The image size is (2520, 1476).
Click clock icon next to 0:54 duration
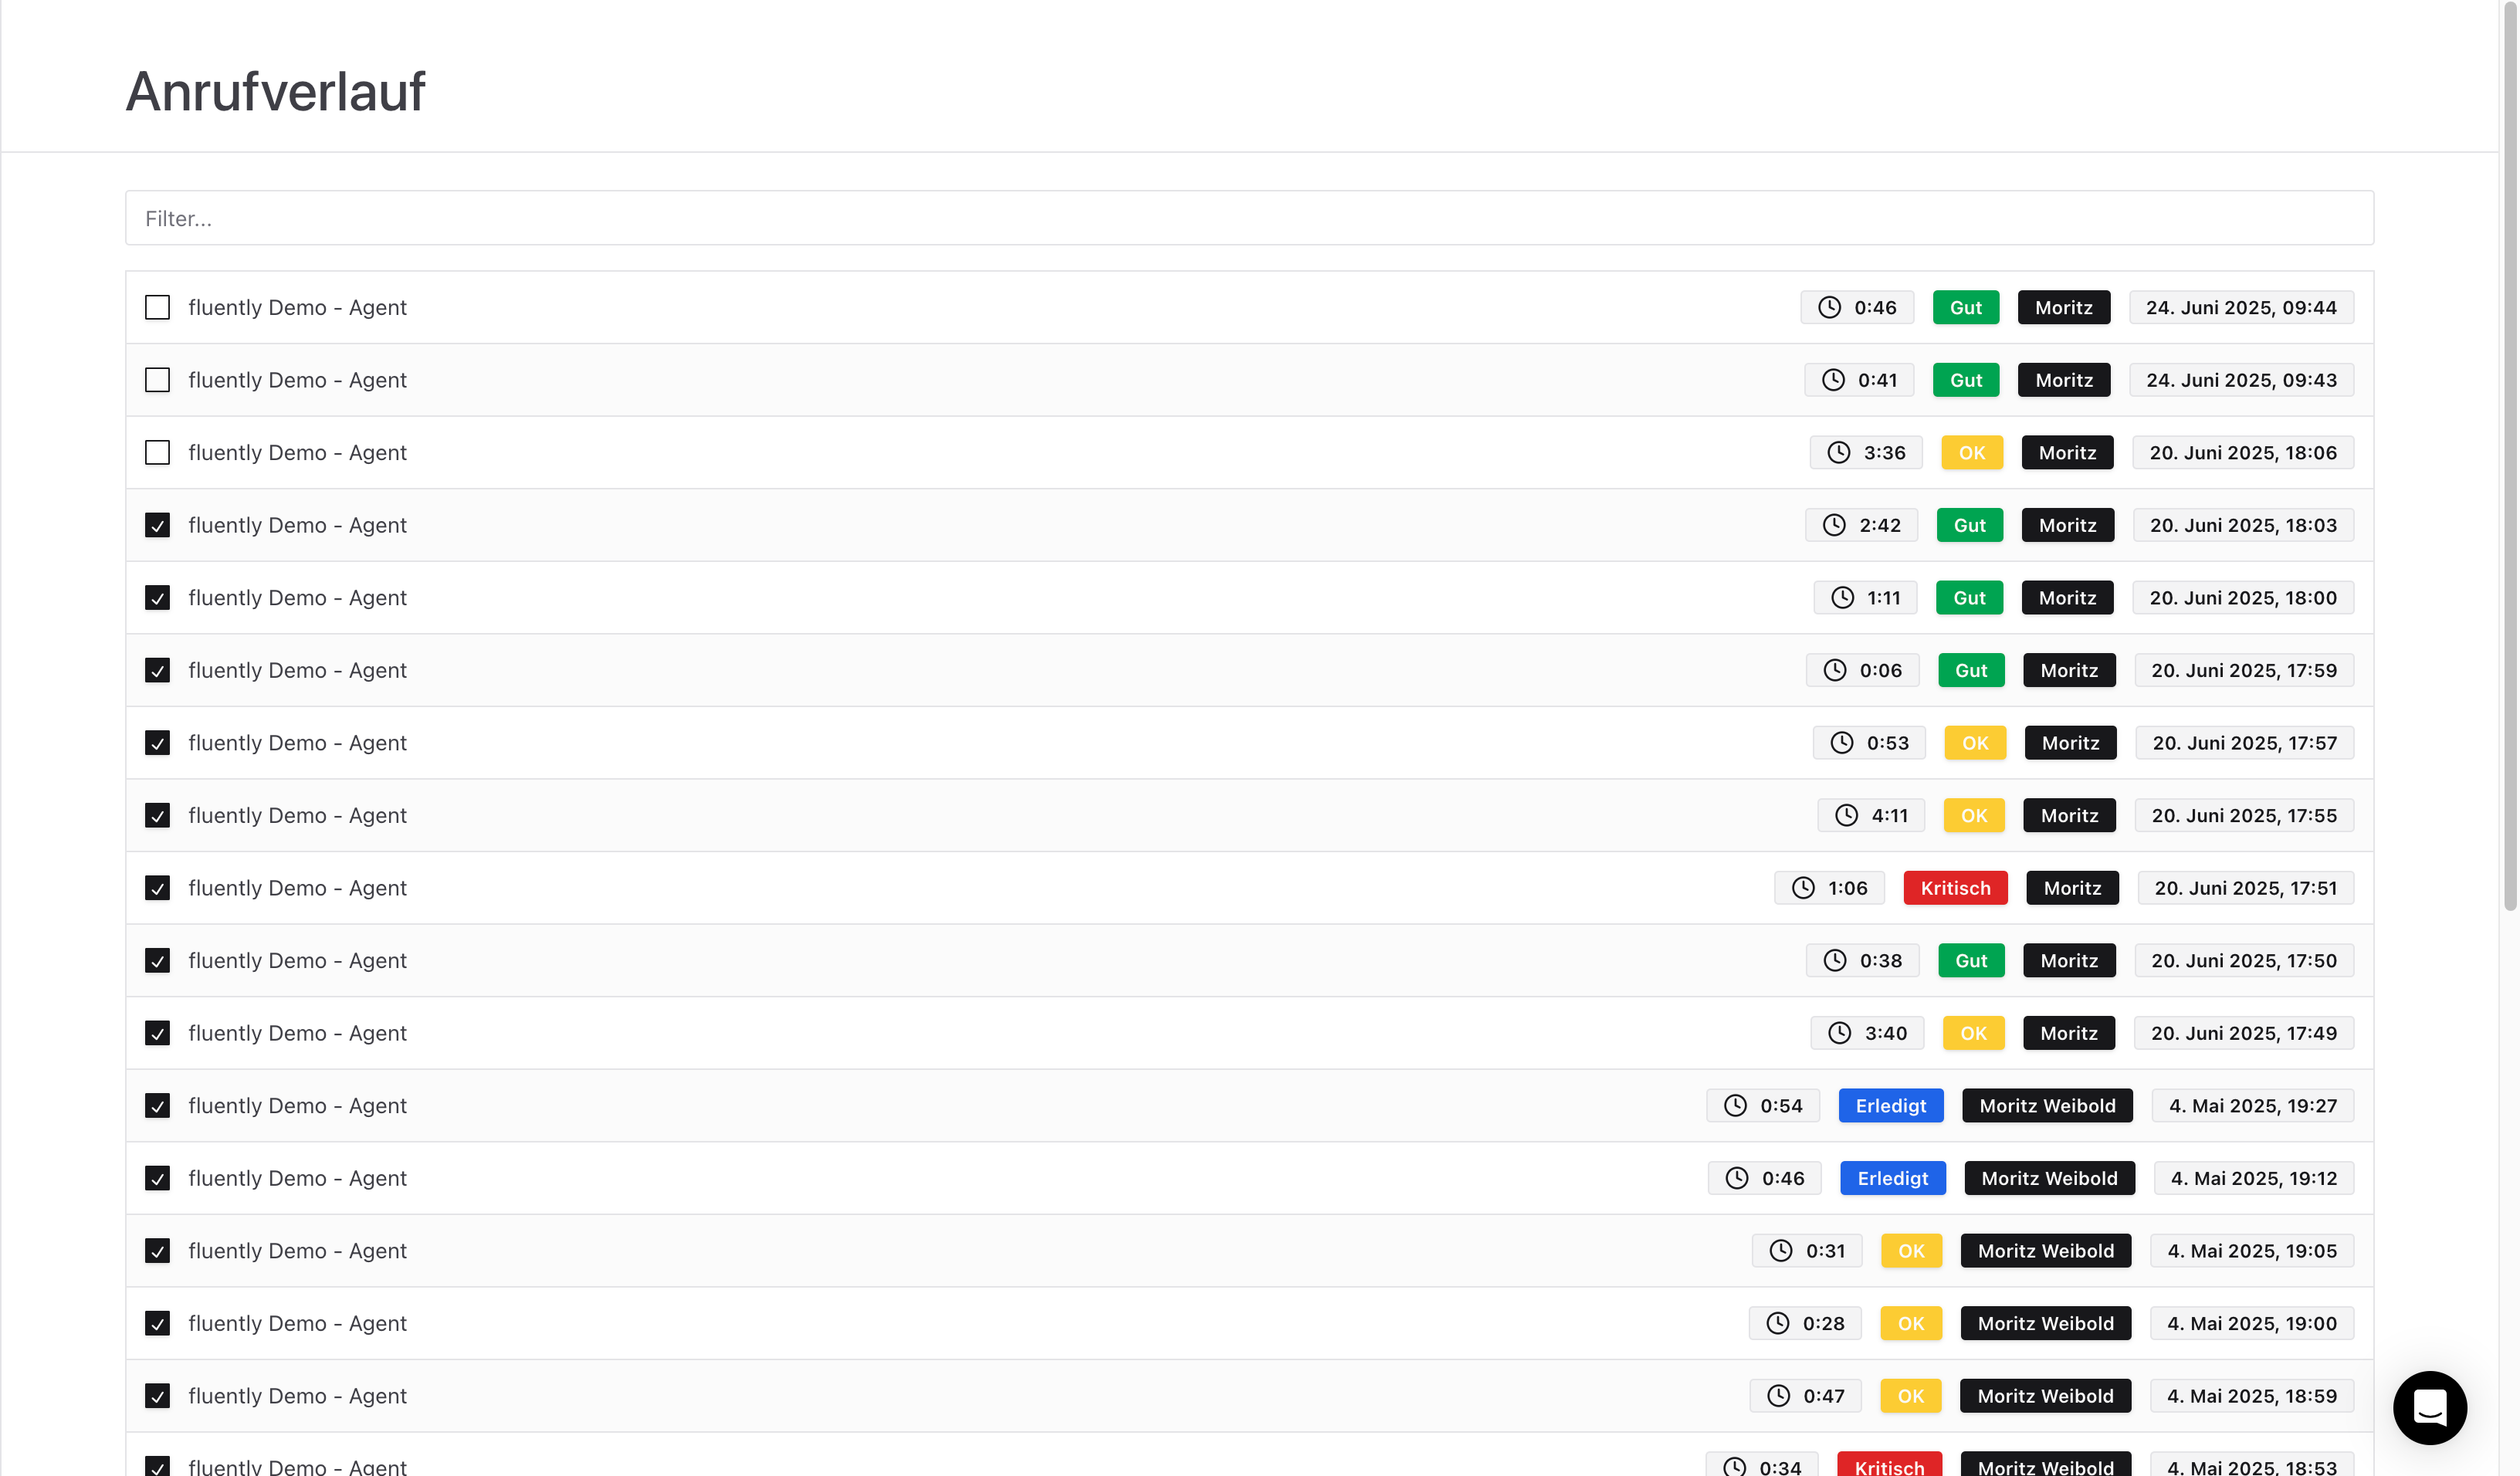1735,1105
